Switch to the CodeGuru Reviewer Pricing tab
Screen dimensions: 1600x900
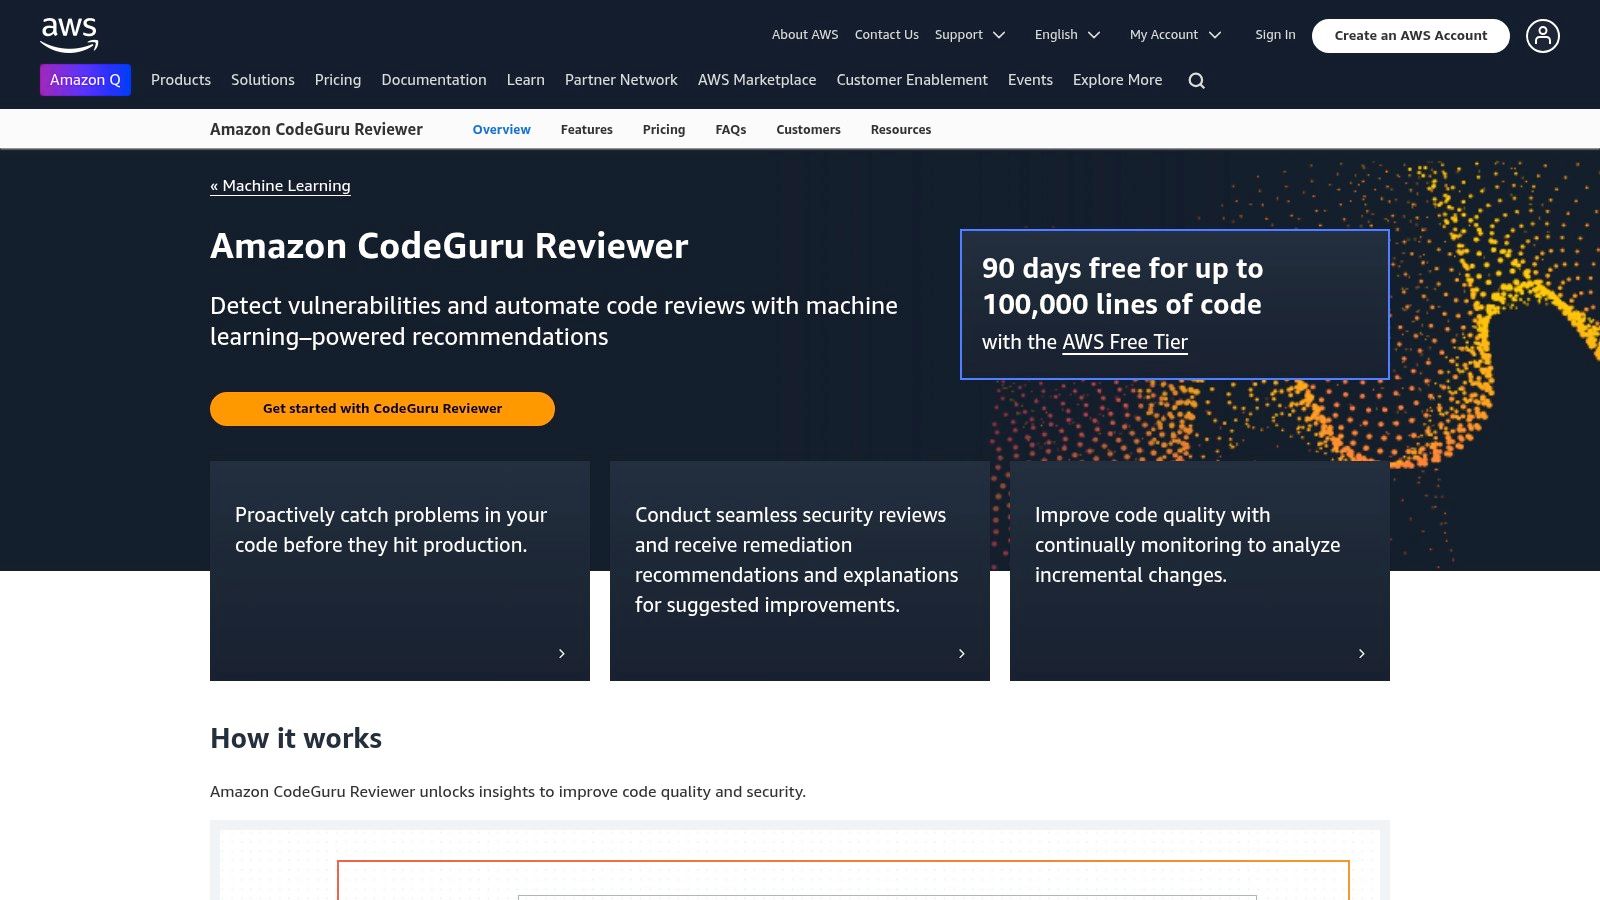coord(664,130)
